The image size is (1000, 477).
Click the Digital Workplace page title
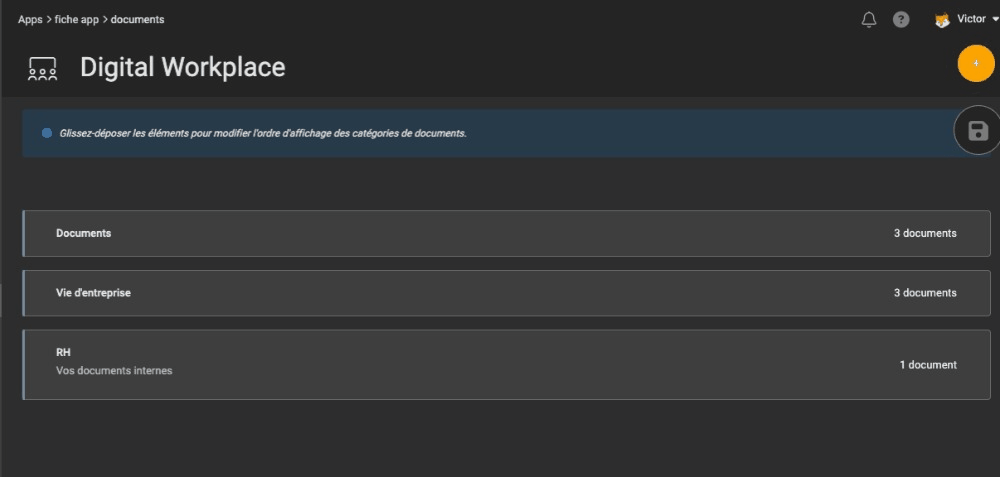click(183, 67)
